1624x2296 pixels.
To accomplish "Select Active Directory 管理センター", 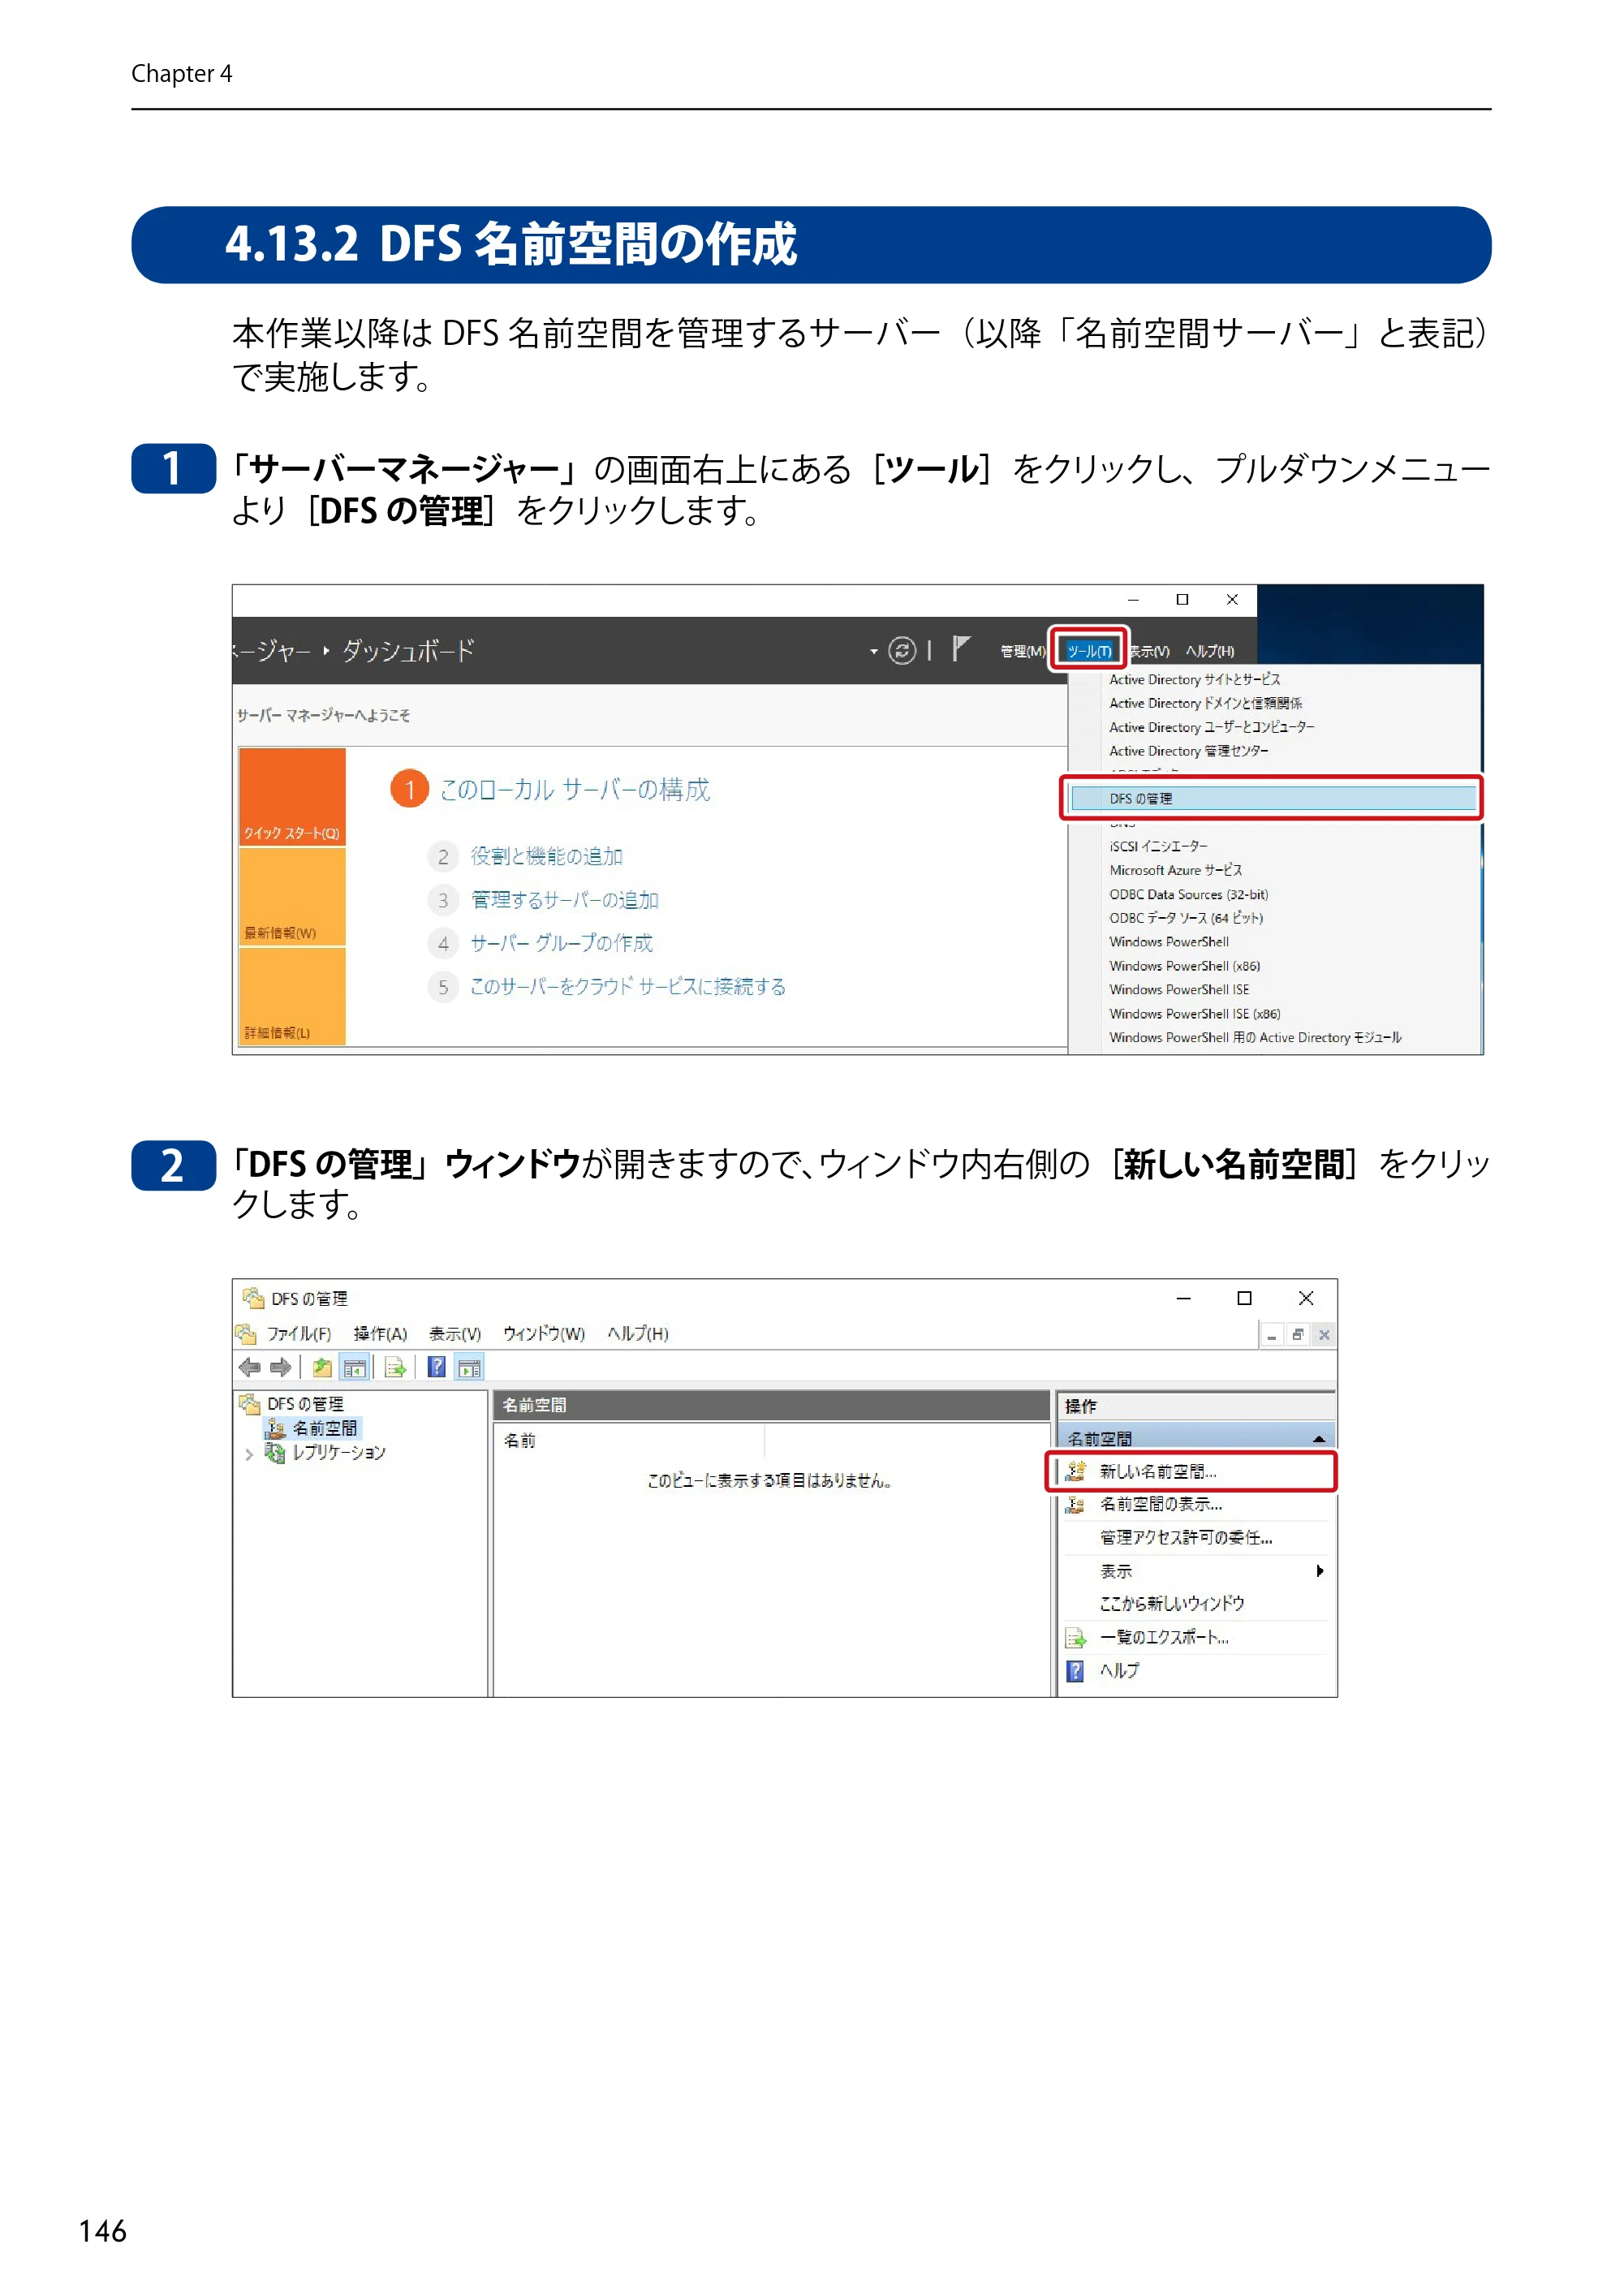I will [1188, 751].
